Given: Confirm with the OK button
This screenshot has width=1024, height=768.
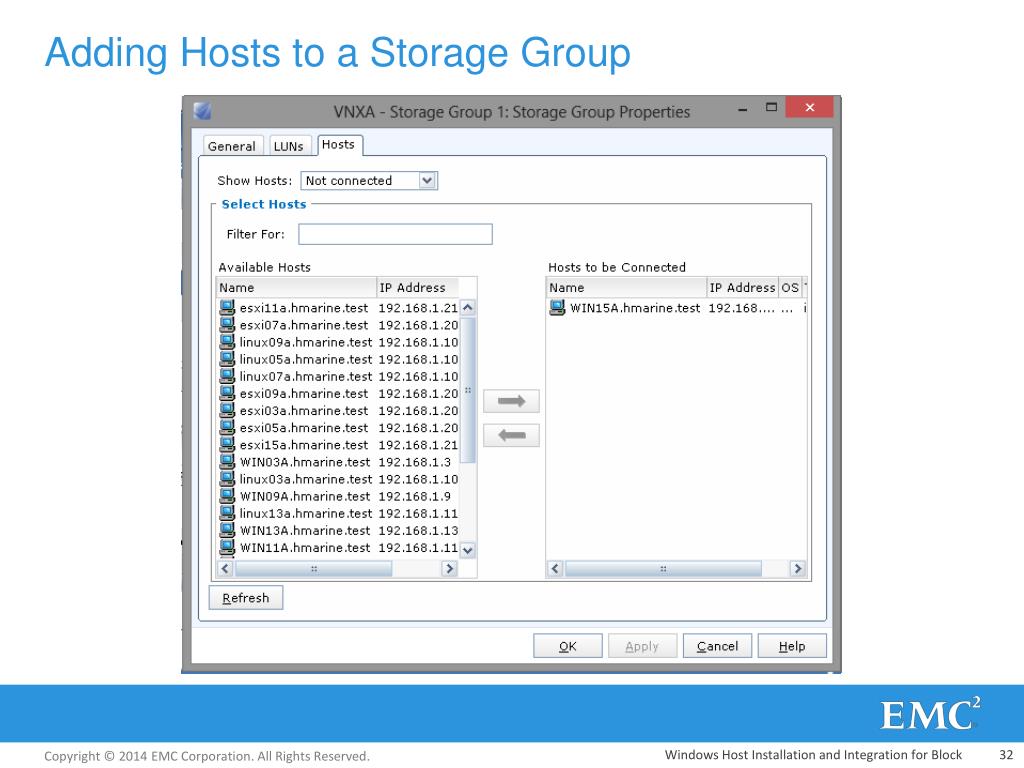Looking at the screenshot, I should 568,646.
